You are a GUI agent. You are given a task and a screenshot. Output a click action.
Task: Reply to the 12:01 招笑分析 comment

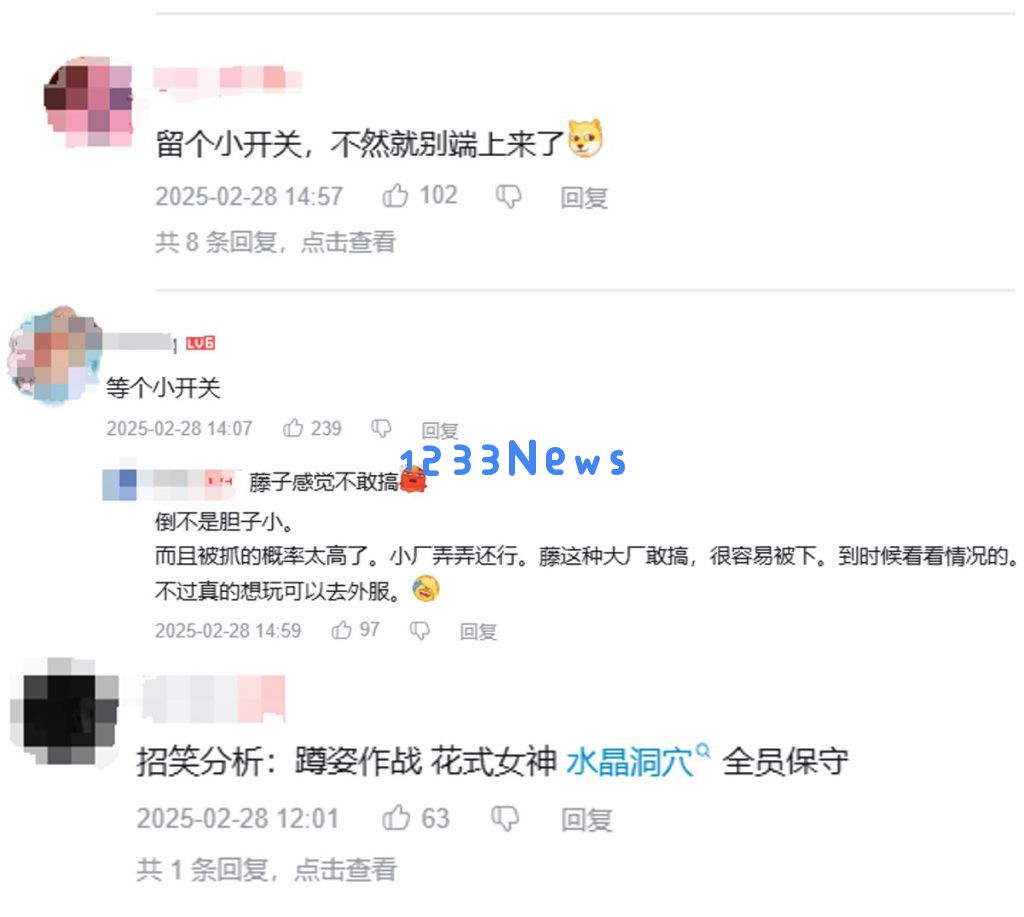pos(586,820)
